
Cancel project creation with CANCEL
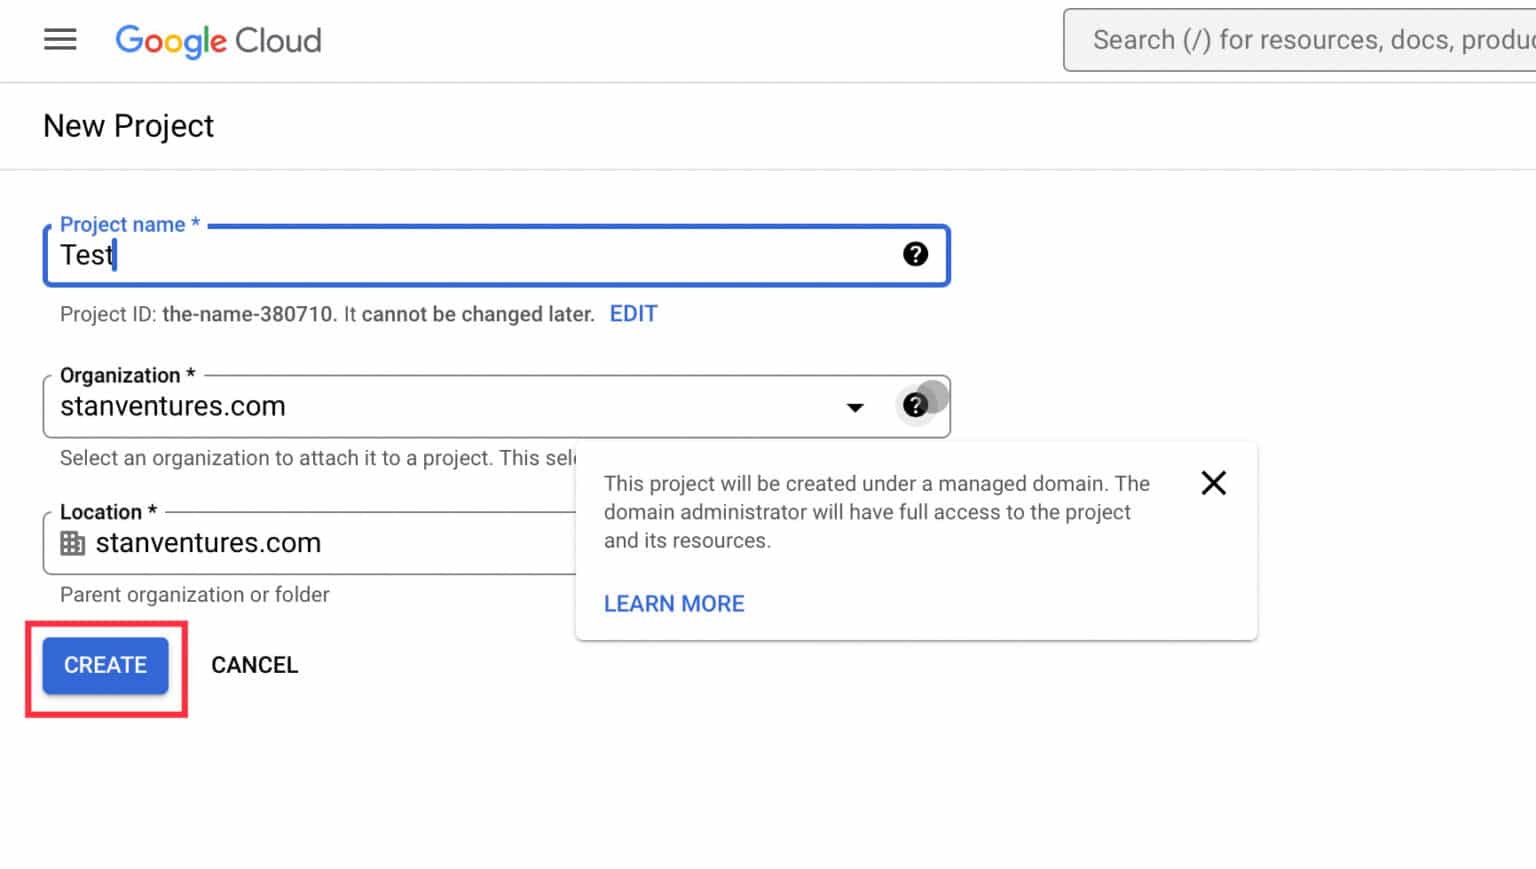coord(254,665)
